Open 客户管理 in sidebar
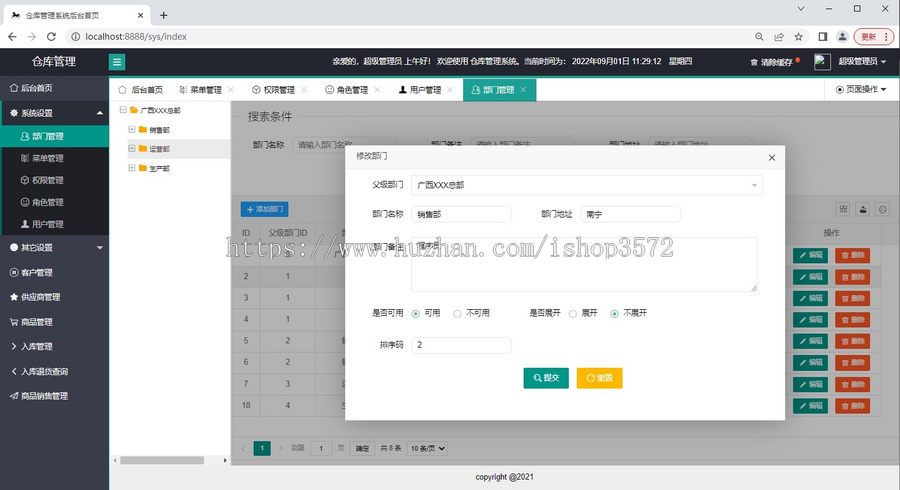 (x=54, y=273)
